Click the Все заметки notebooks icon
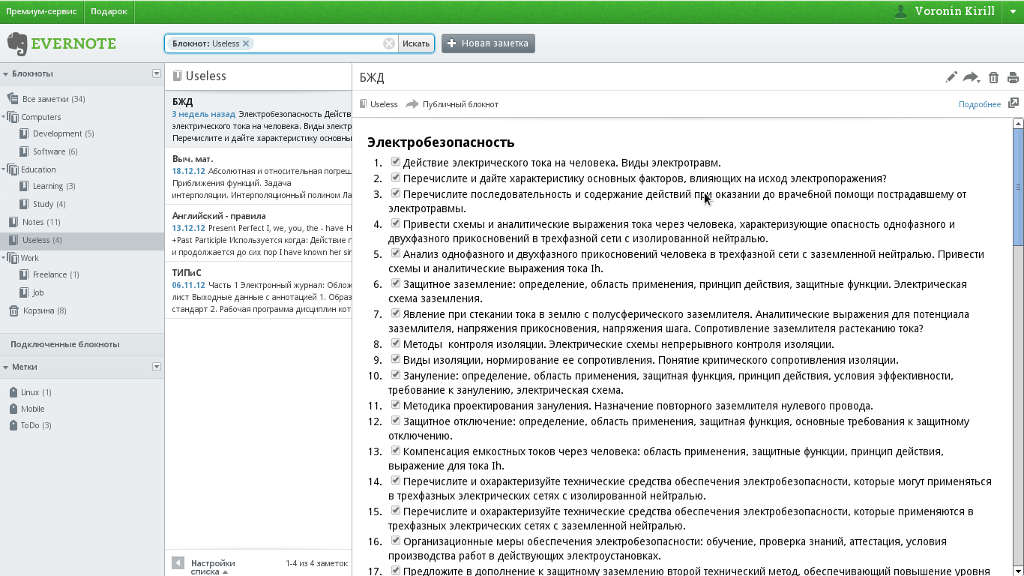Viewport: 1024px width, 576px height. click(x=12, y=99)
